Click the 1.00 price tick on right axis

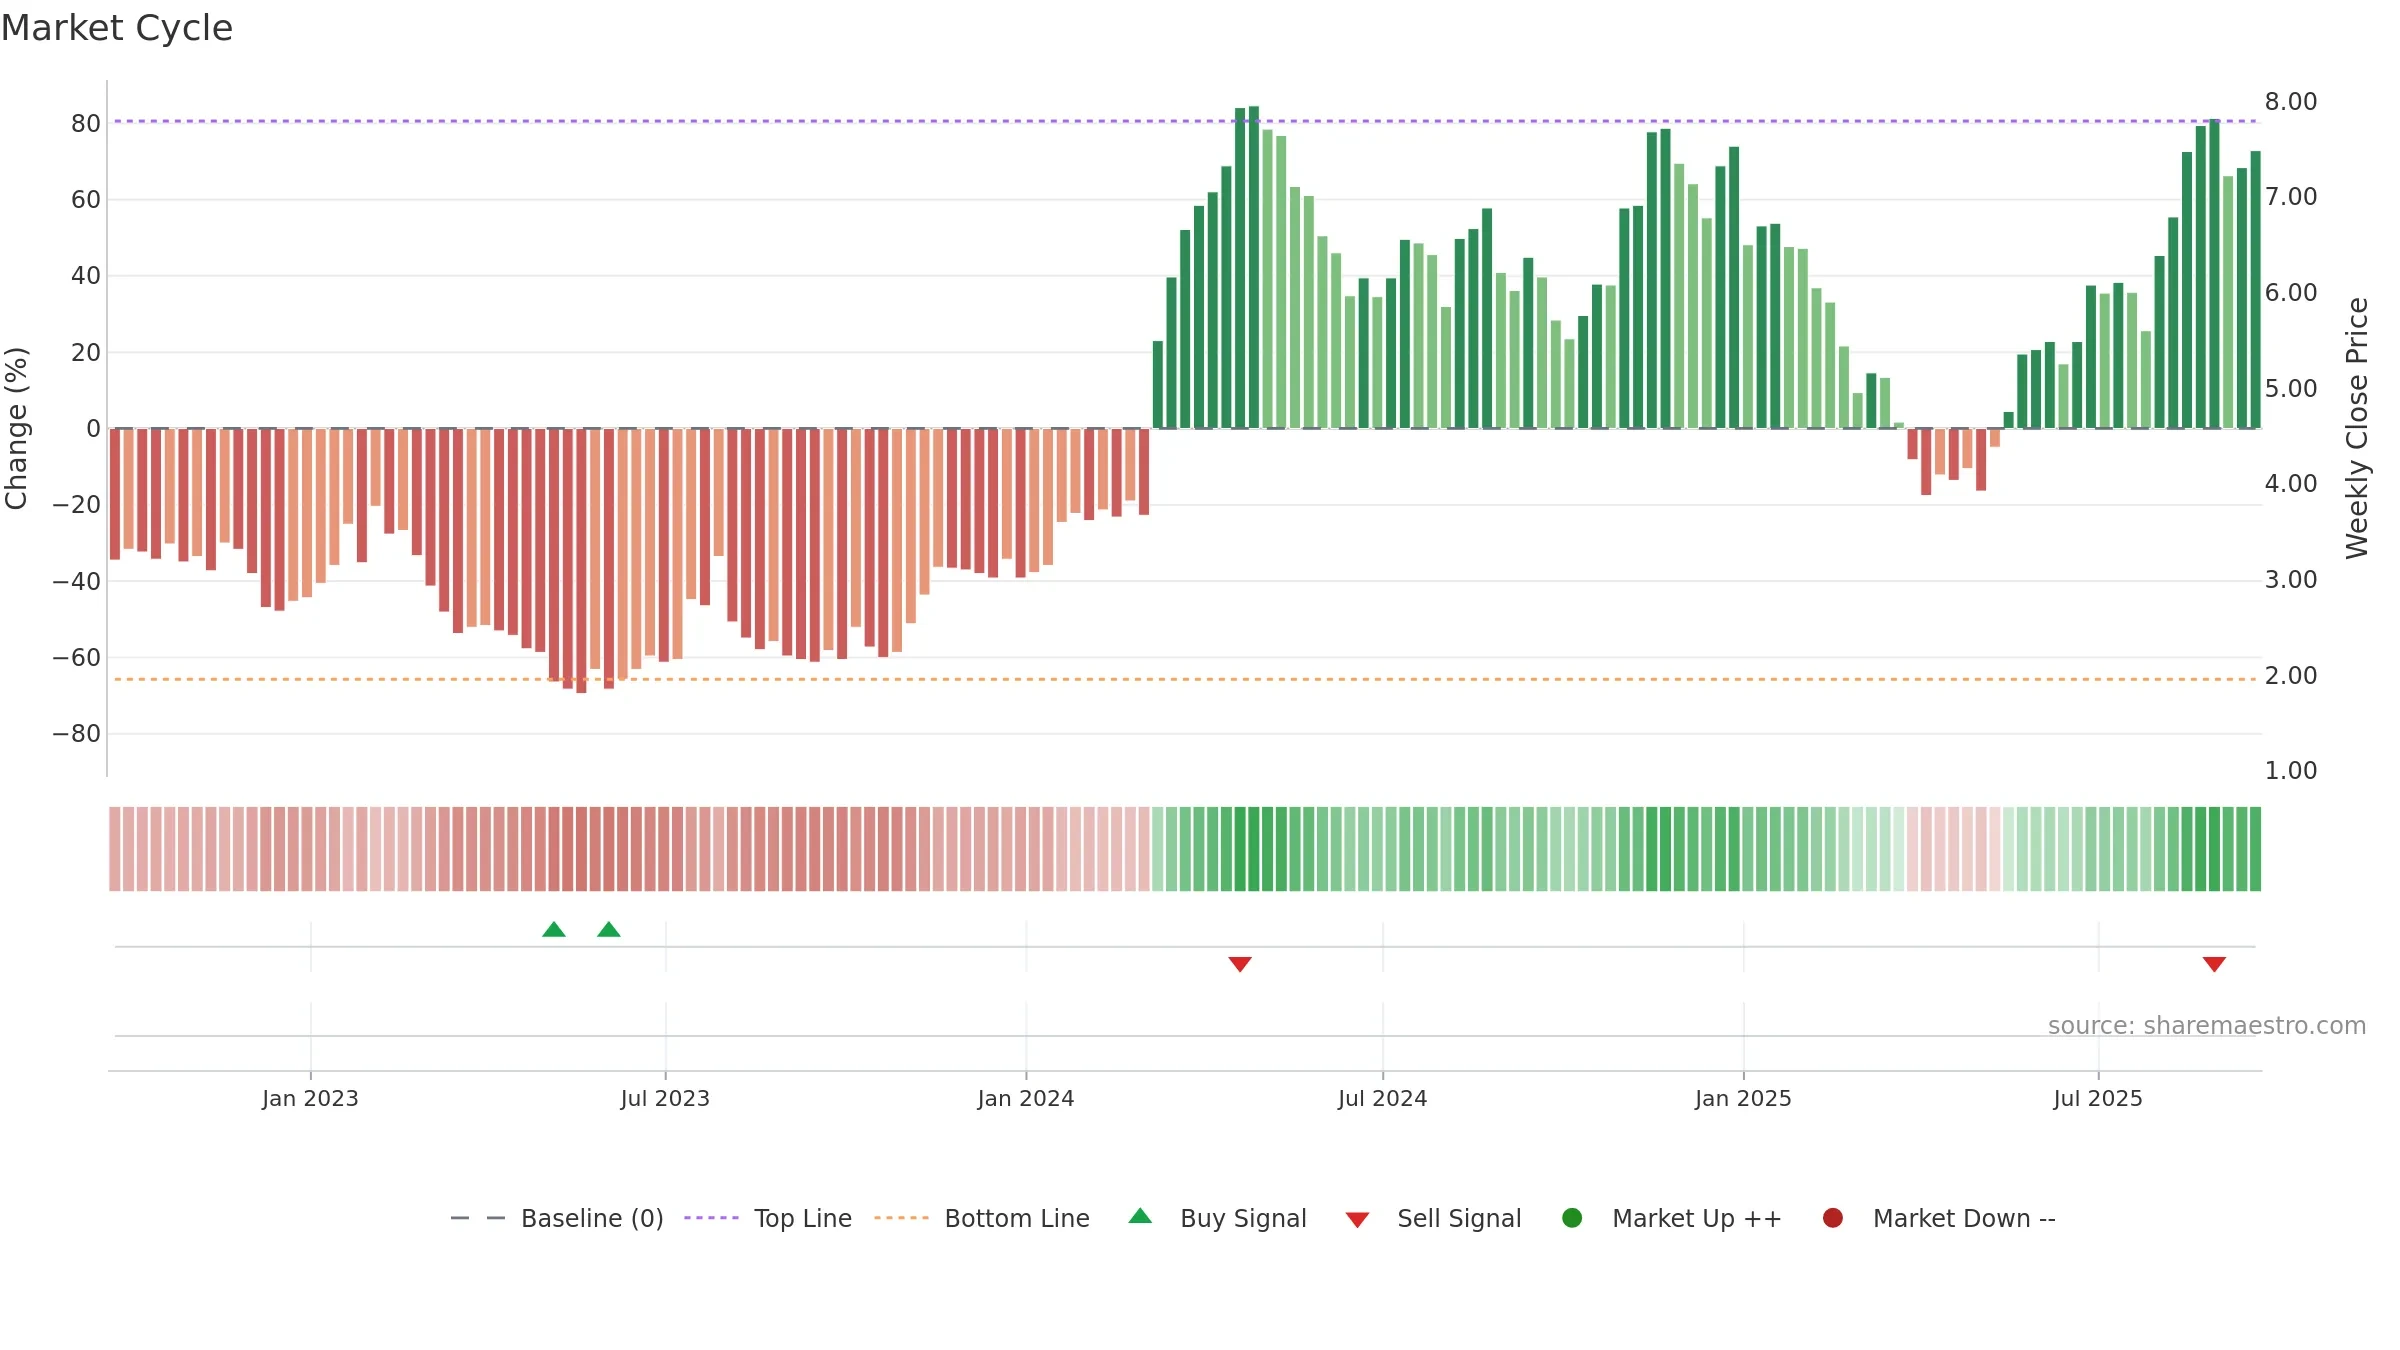coord(2291,771)
